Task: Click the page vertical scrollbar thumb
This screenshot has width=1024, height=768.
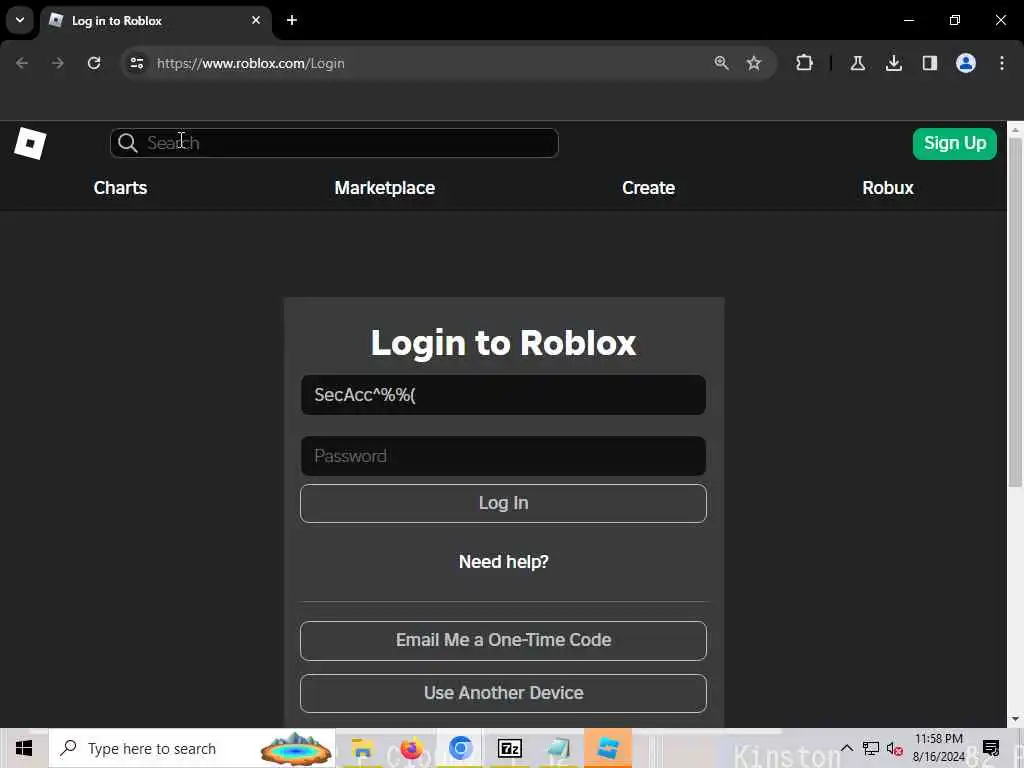Action: (1015, 312)
